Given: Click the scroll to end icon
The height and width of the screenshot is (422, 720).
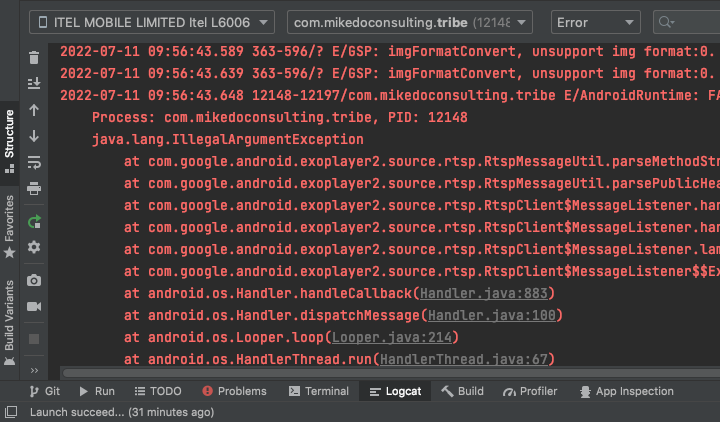Looking at the screenshot, I should click(x=34, y=84).
